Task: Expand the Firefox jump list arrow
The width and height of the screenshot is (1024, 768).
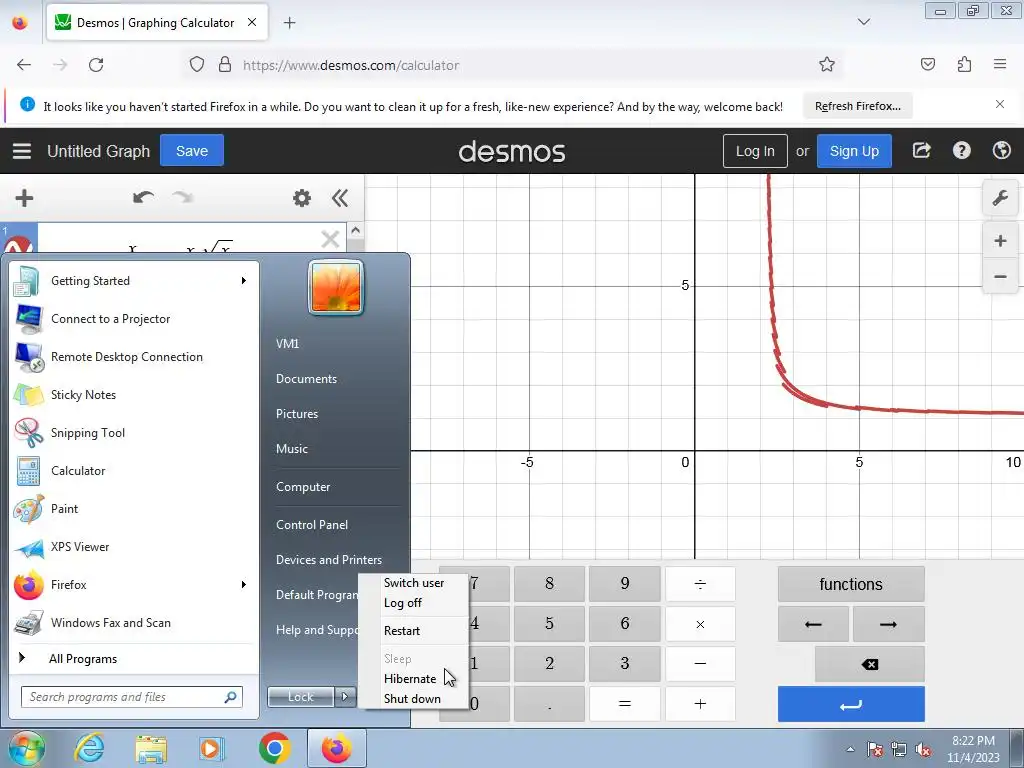Action: pos(244,584)
